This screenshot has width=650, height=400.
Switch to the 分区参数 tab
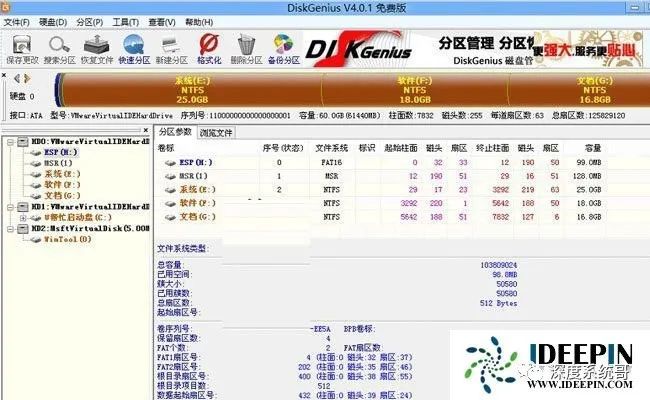pos(175,132)
